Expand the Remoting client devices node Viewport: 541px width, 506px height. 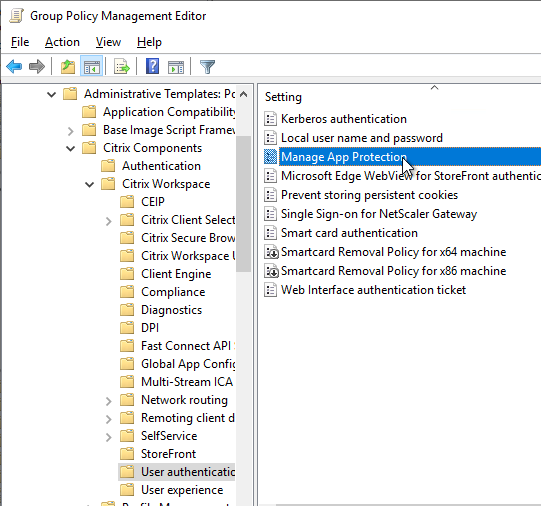click(109, 419)
